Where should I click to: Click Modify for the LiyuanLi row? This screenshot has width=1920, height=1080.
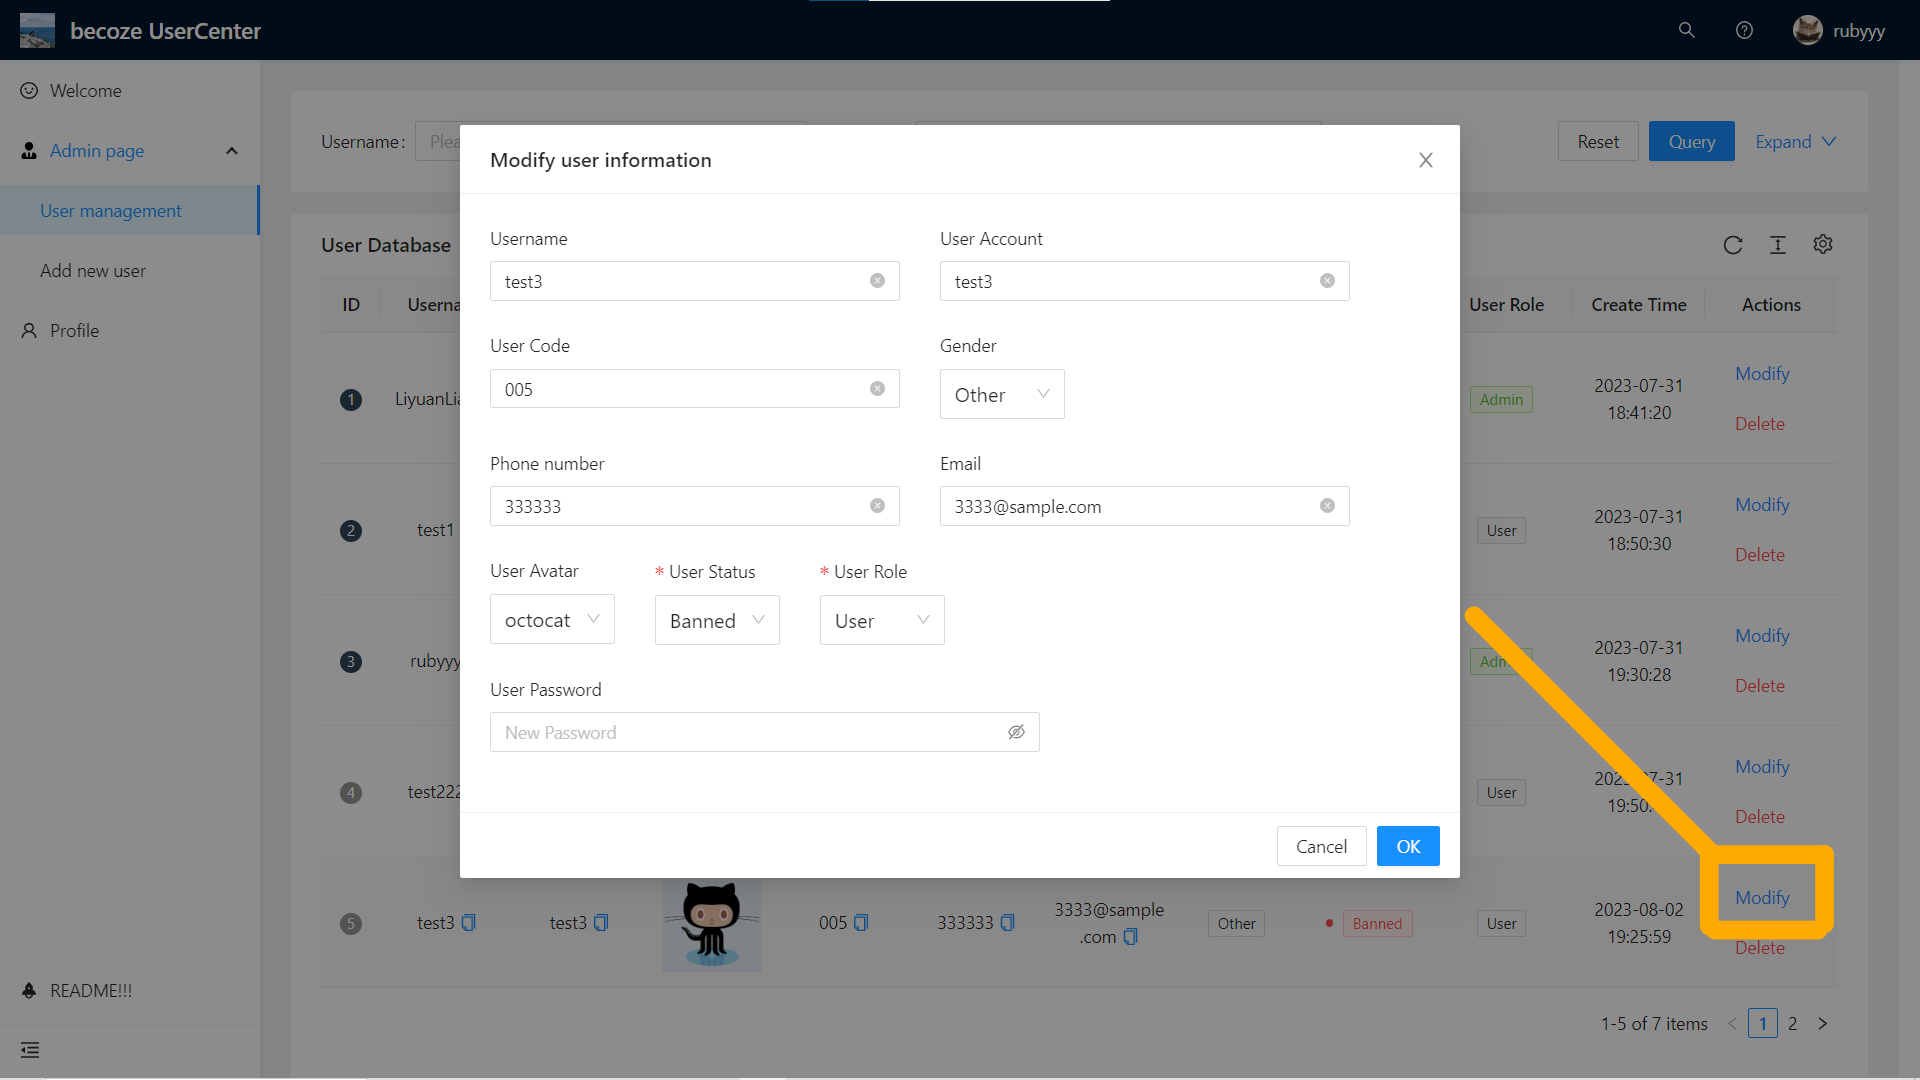tap(1762, 373)
